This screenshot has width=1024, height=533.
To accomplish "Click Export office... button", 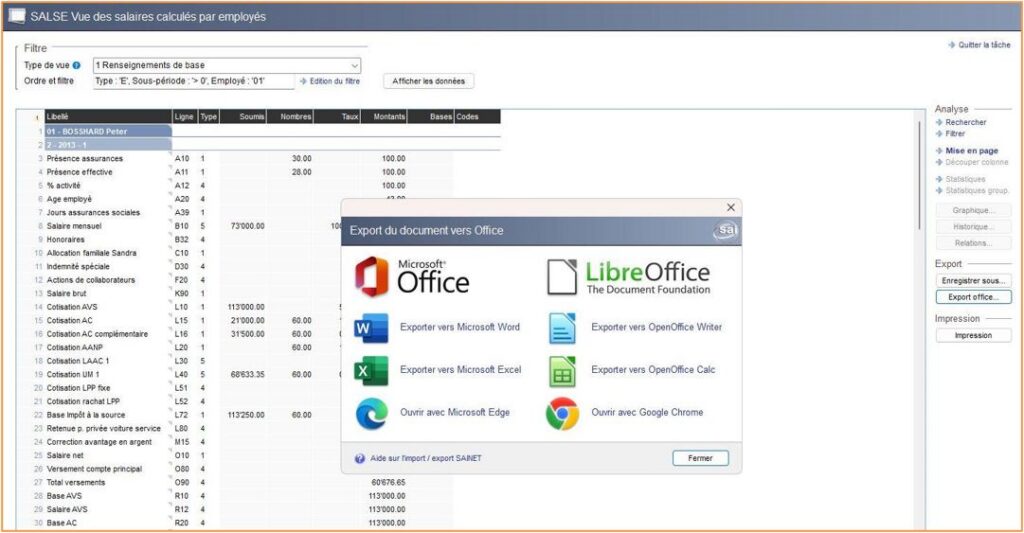I will [973, 297].
